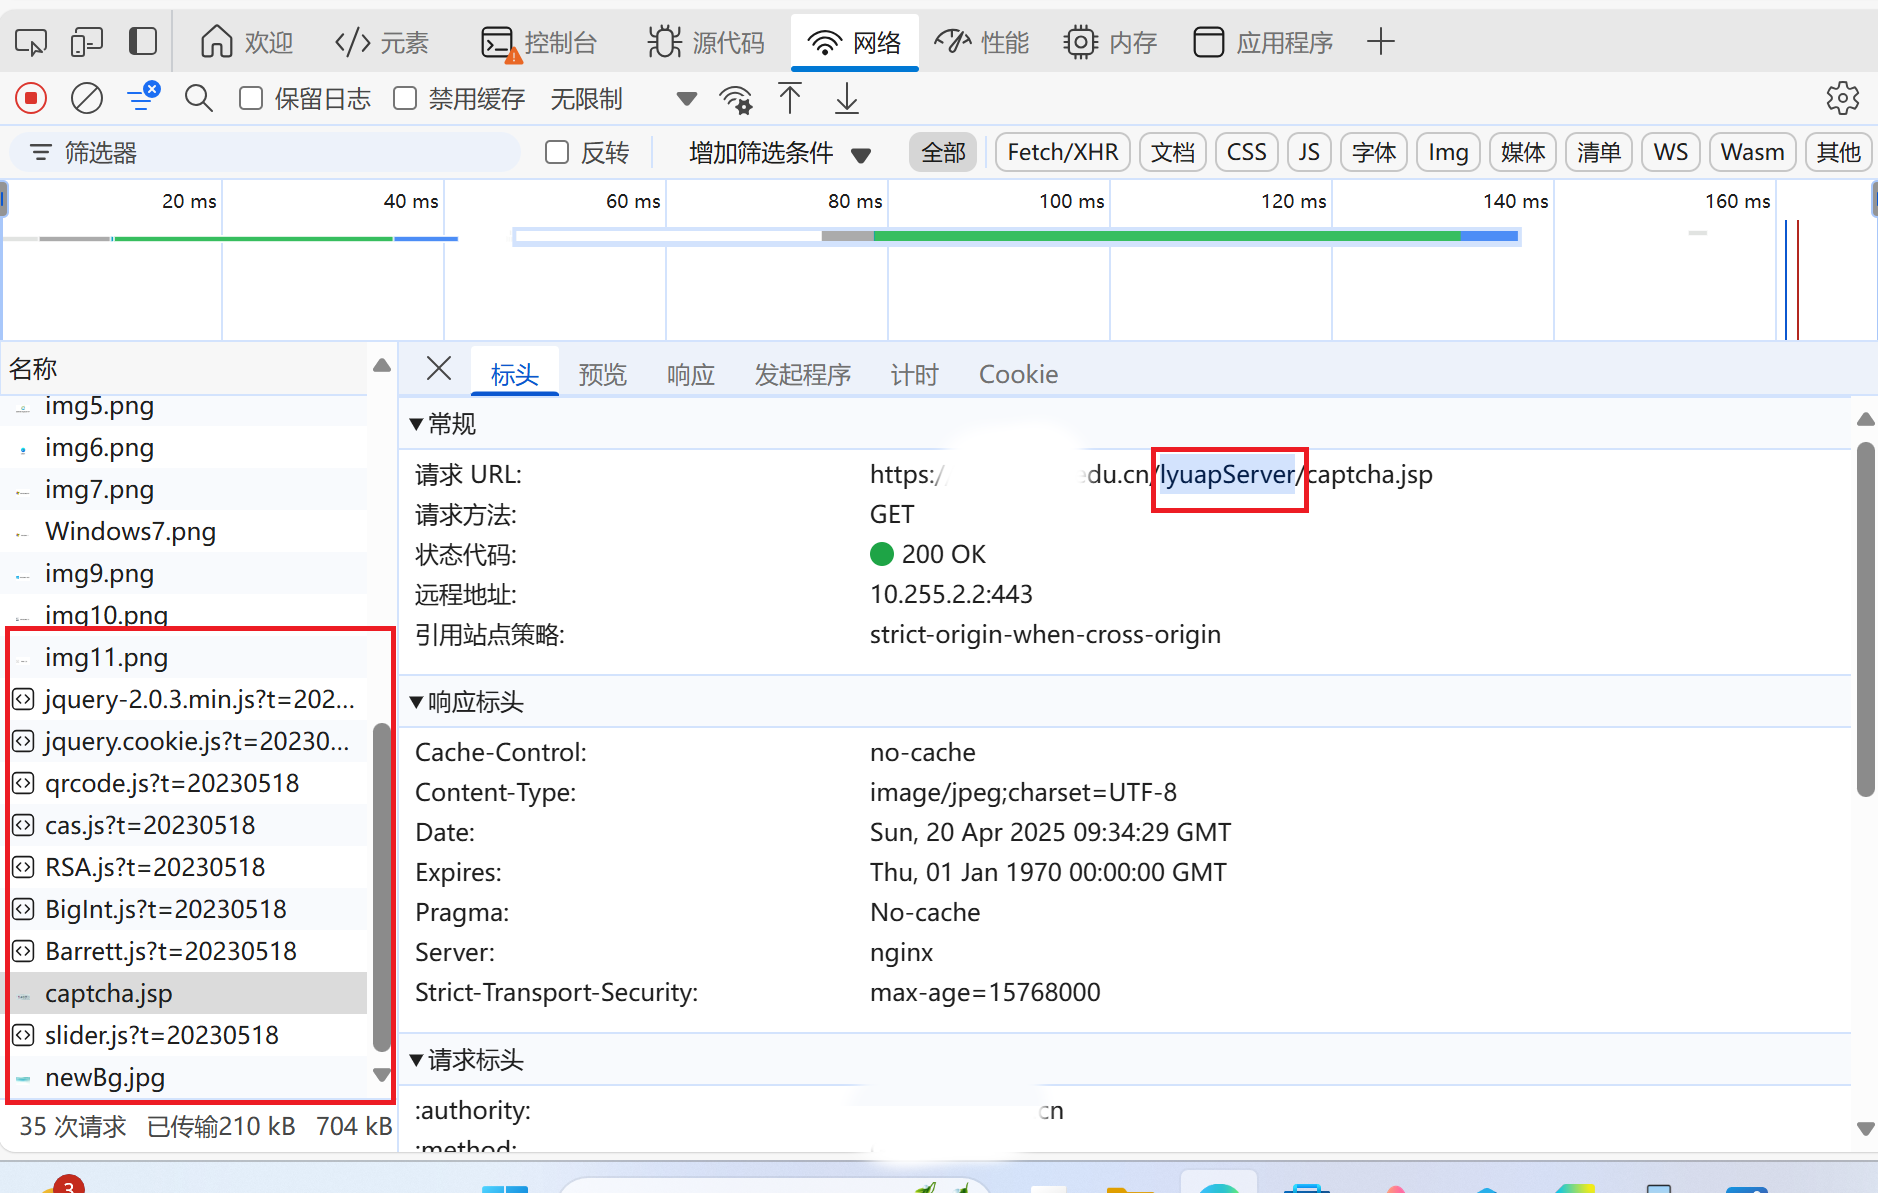Filter requests by Fetch/XHR
This screenshot has height=1193, width=1878.
pyautogui.click(x=1062, y=152)
